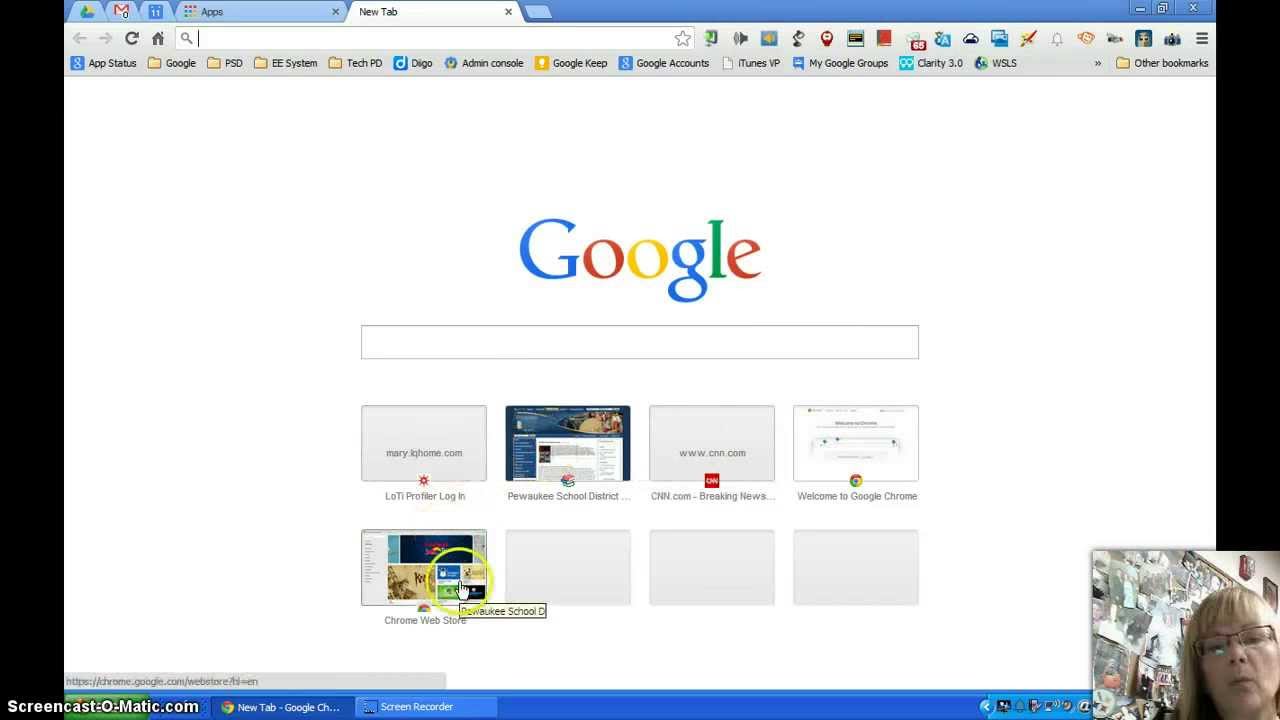Expand the PSD bookmarks folder
The image size is (1280, 720).
225,63
